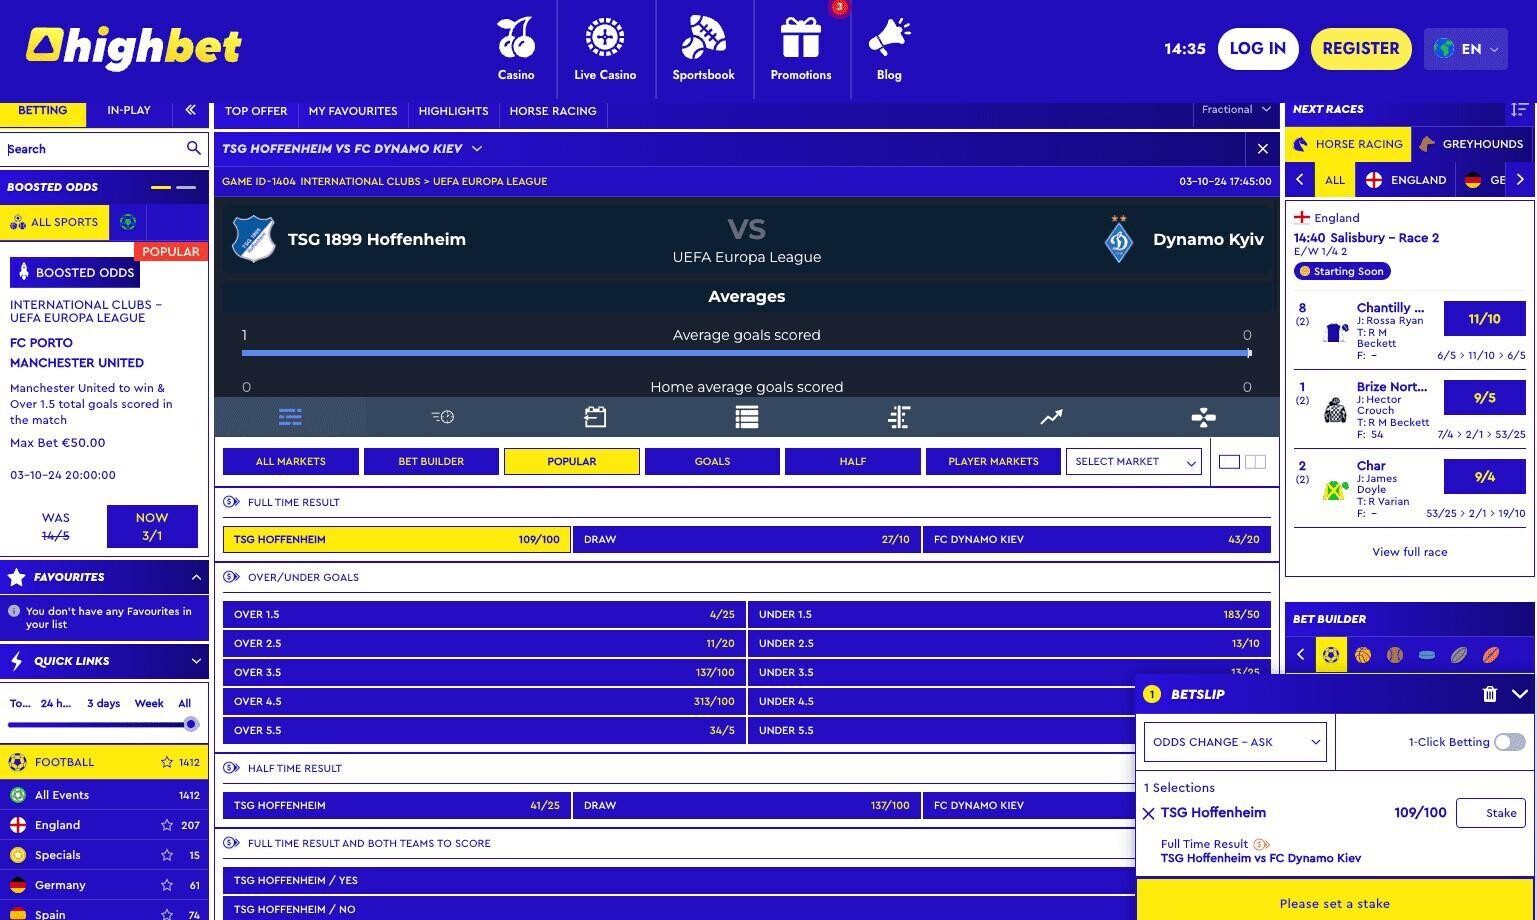
Task: View full race link
Action: pyautogui.click(x=1409, y=552)
